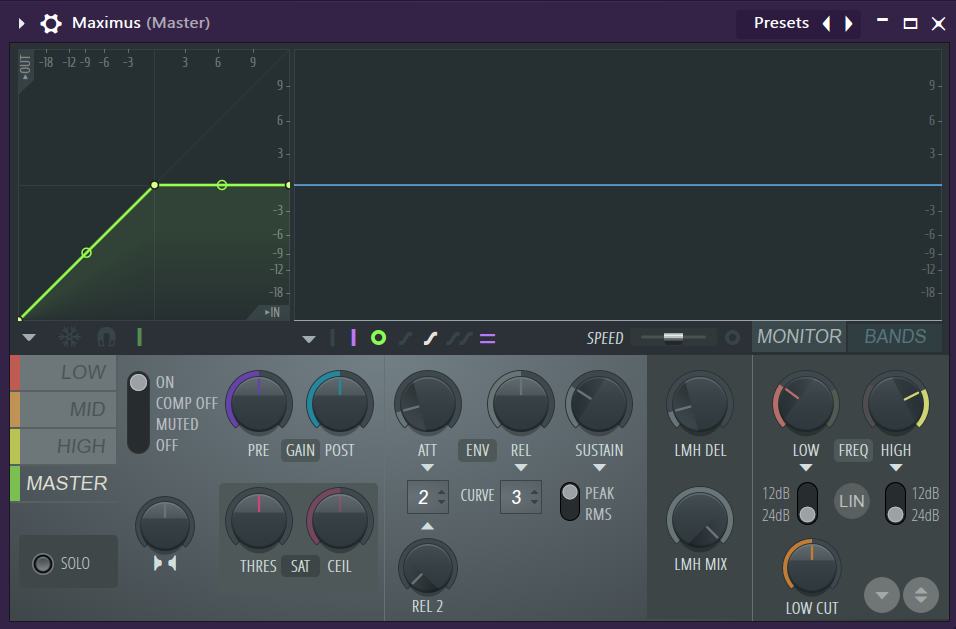The image size is (956, 629).
Task: Select the MASTER band
Action: click(63, 483)
